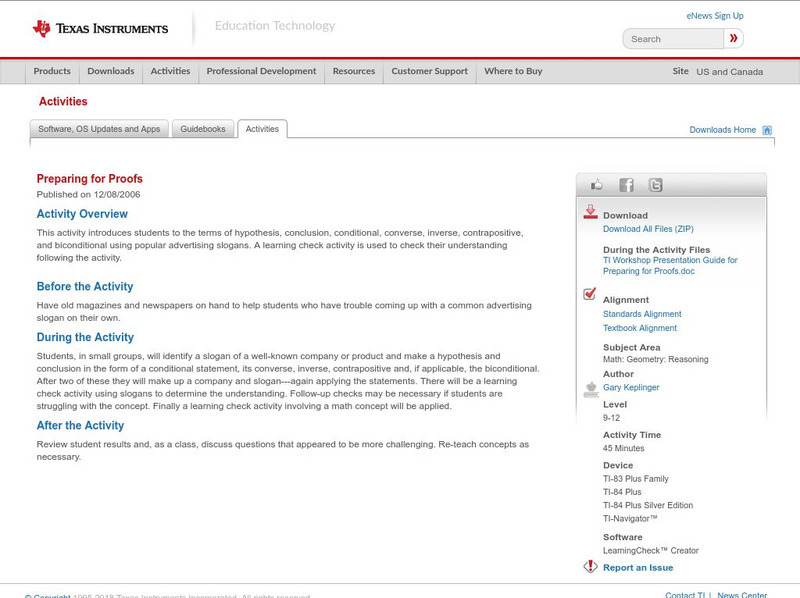Select the Activities tab
Viewport: 800px width, 598px height.
click(262, 129)
